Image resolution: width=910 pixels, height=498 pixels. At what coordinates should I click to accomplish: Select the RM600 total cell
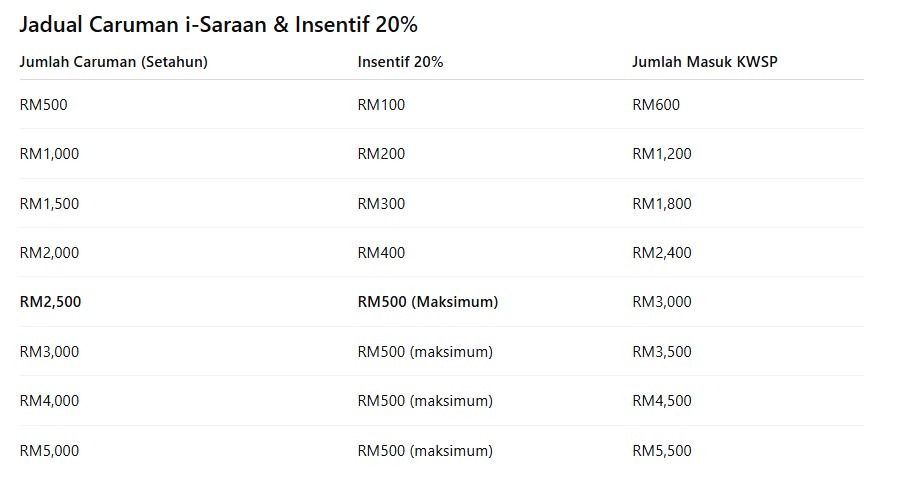[656, 104]
